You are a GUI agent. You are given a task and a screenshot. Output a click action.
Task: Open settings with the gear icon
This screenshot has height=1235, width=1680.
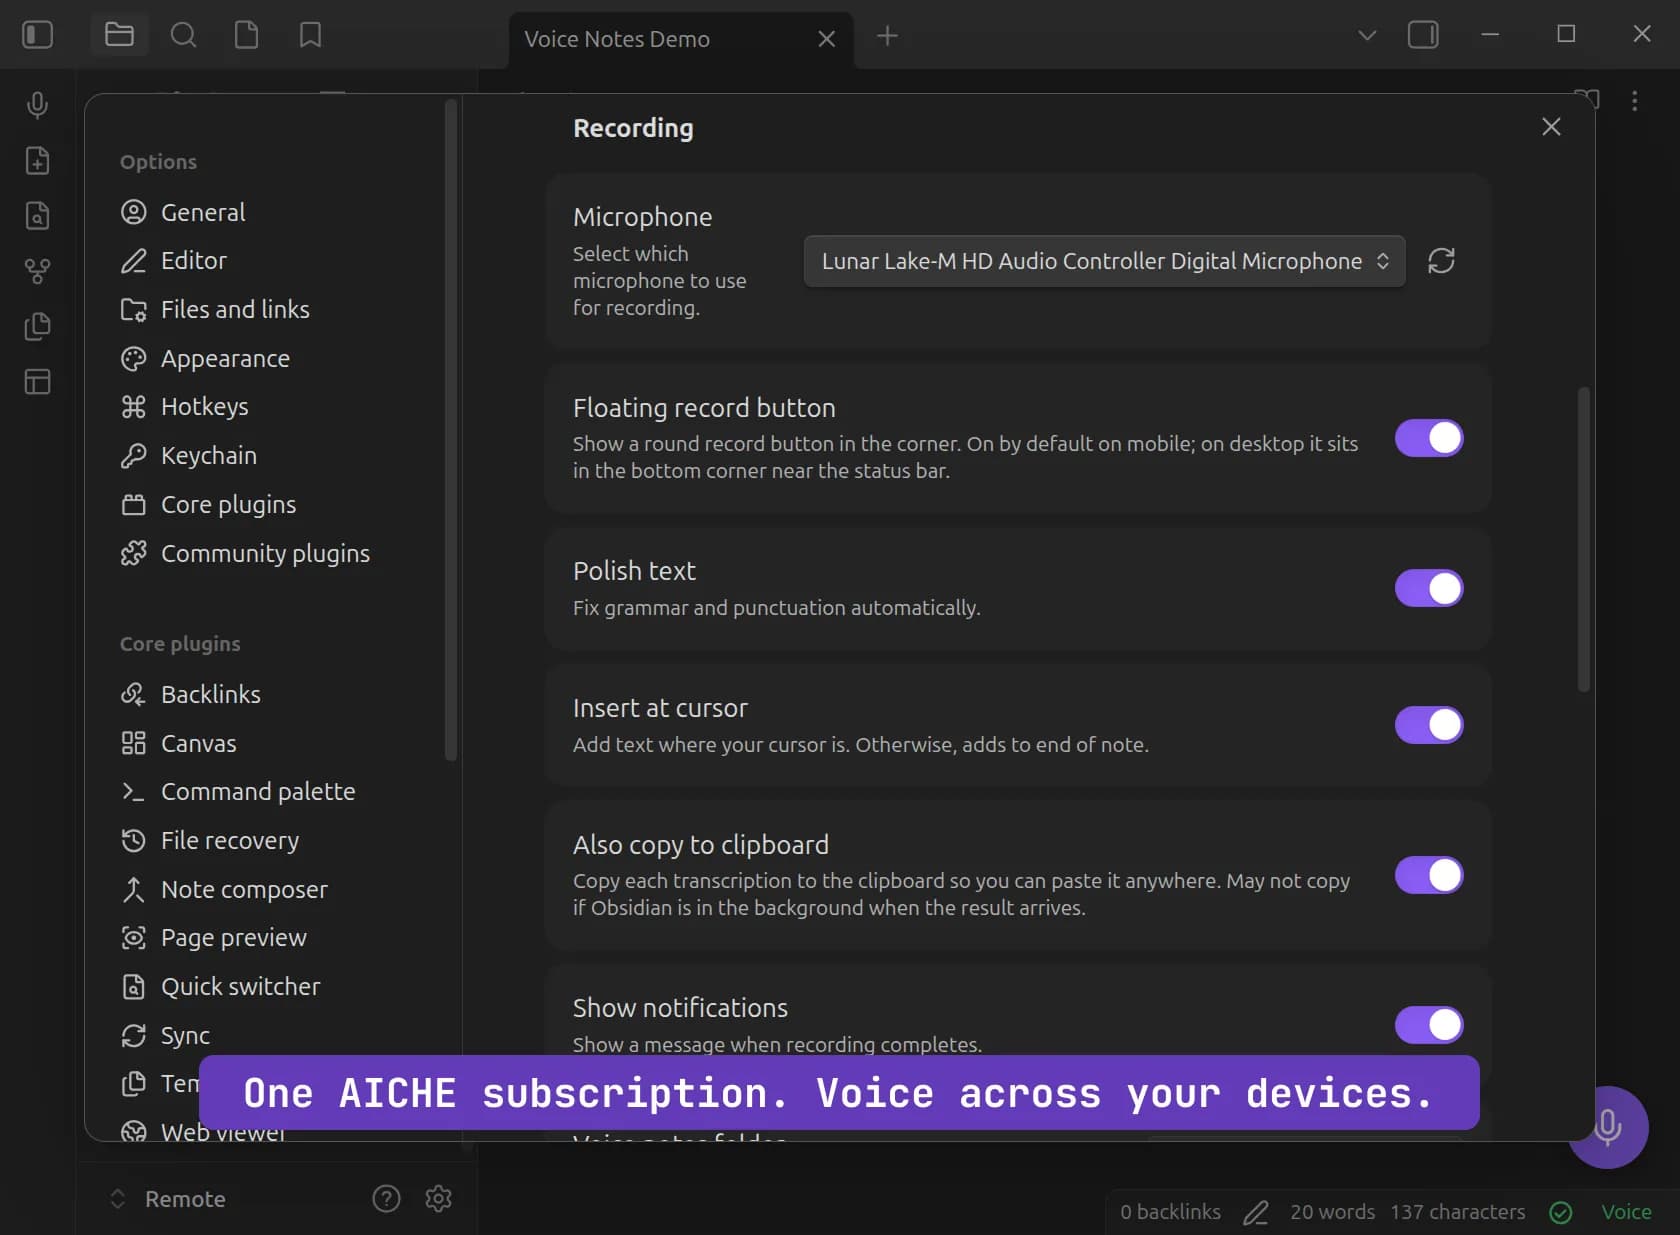(438, 1198)
